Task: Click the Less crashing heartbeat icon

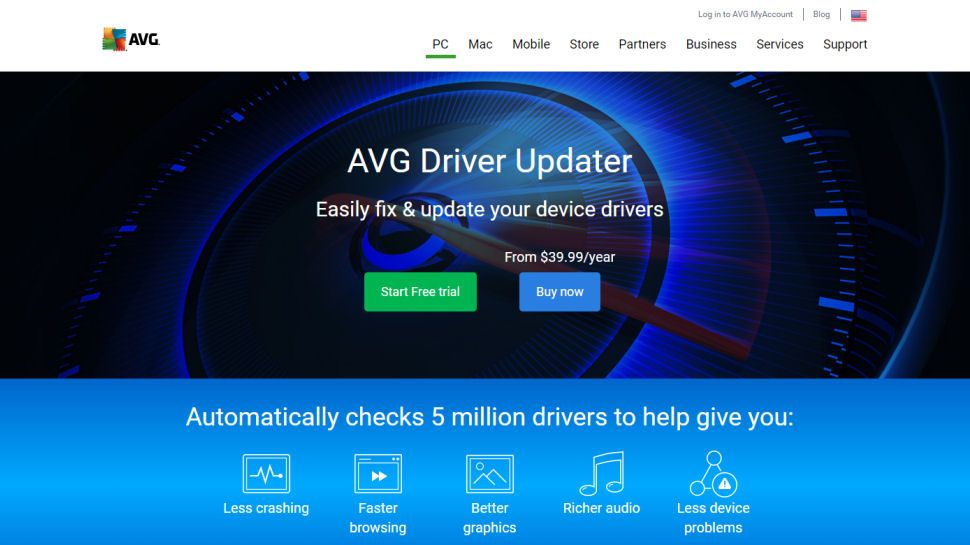Action: (x=266, y=473)
